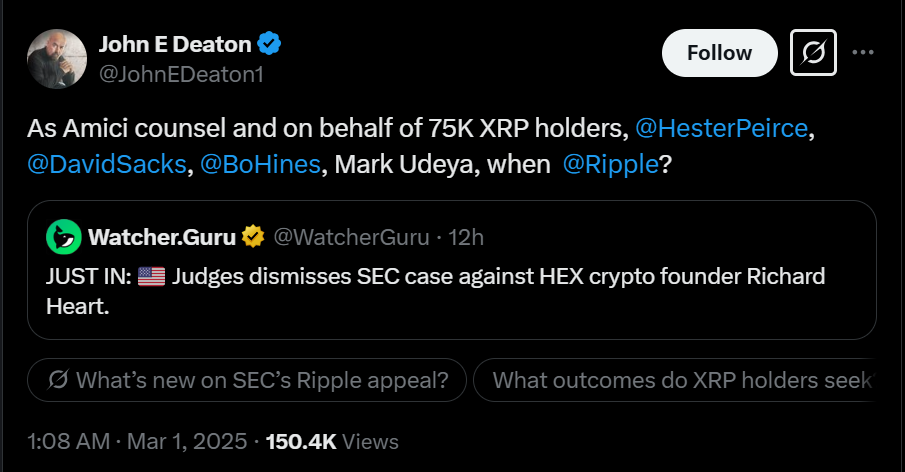Image resolution: width=905 pixels, height=472 pixels.
Task: Click the Grok icon beside Follow
Action: (813, 53)
